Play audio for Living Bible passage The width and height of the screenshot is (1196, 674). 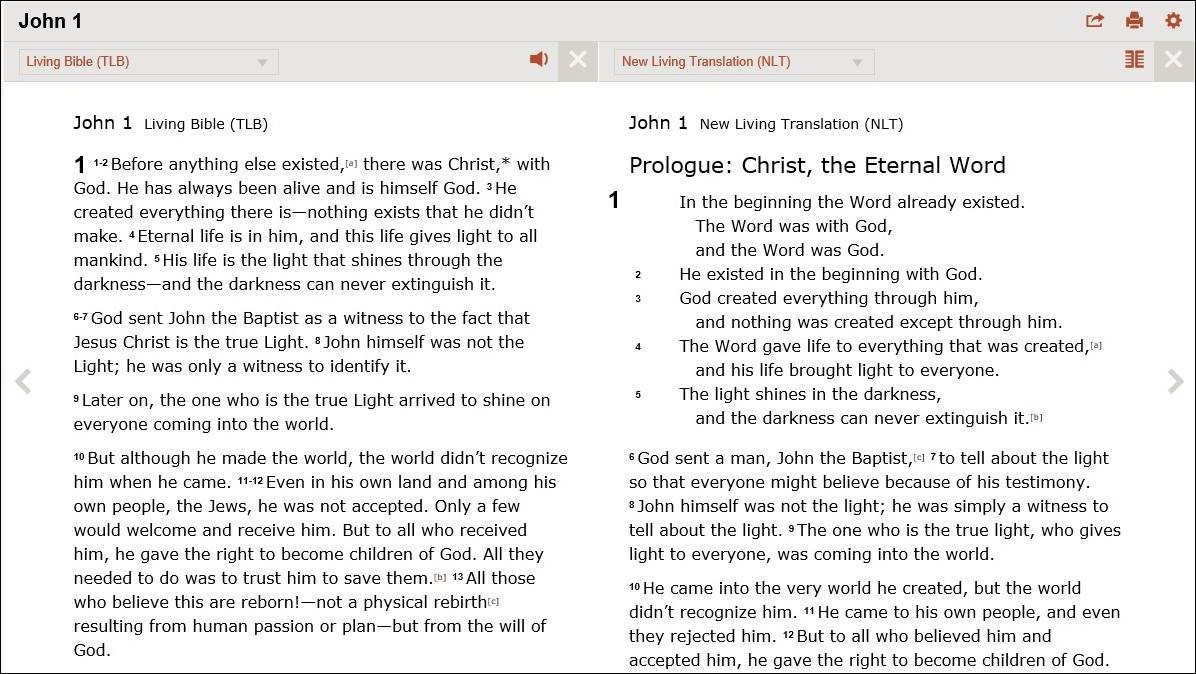click(x=539, y=59)
